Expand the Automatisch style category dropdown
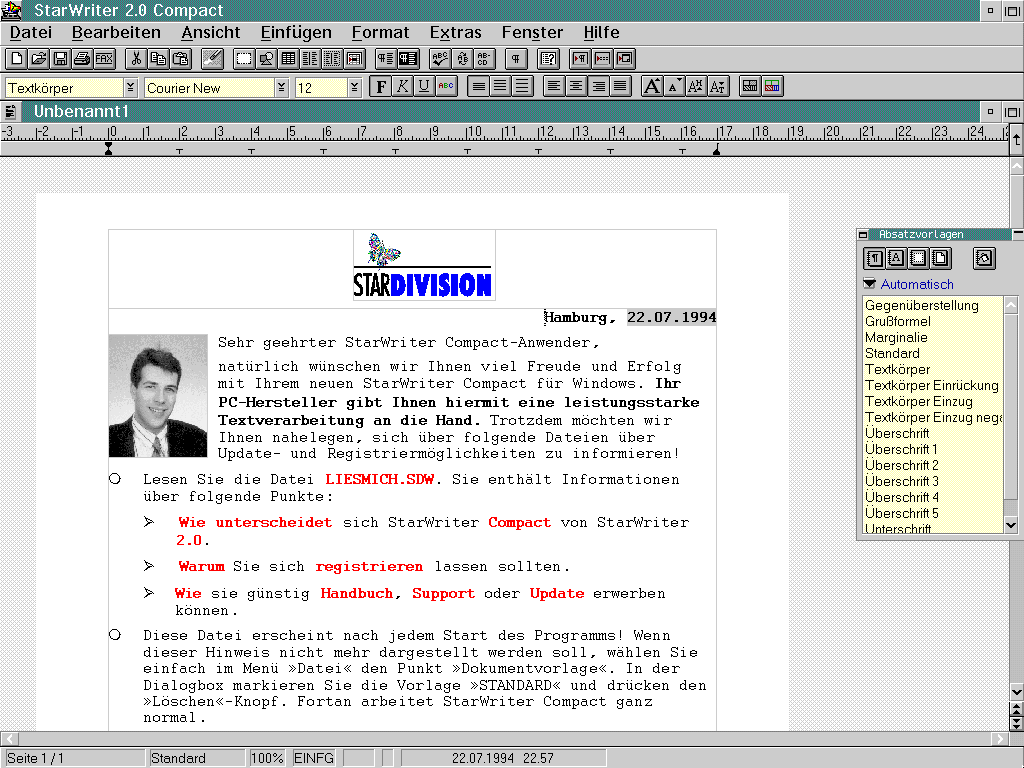1024x768 pixels. 869,283
